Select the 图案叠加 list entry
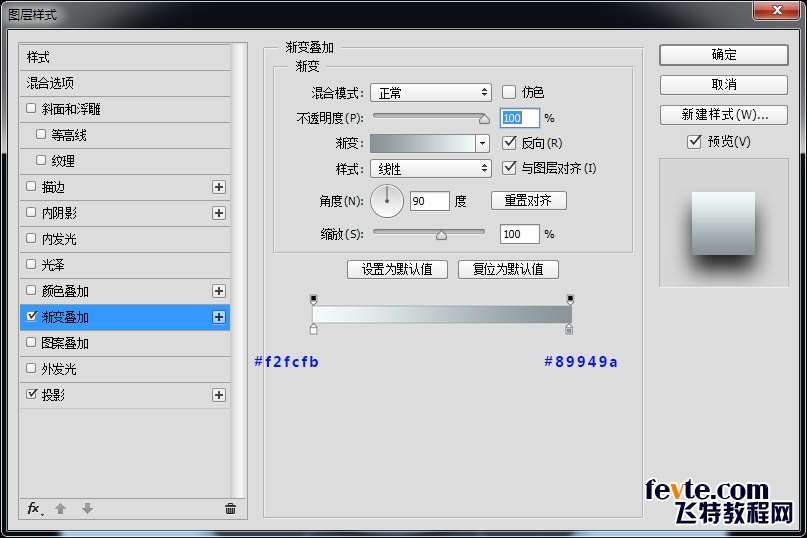The height and width of the screenshot is (538, 807). 125,343
